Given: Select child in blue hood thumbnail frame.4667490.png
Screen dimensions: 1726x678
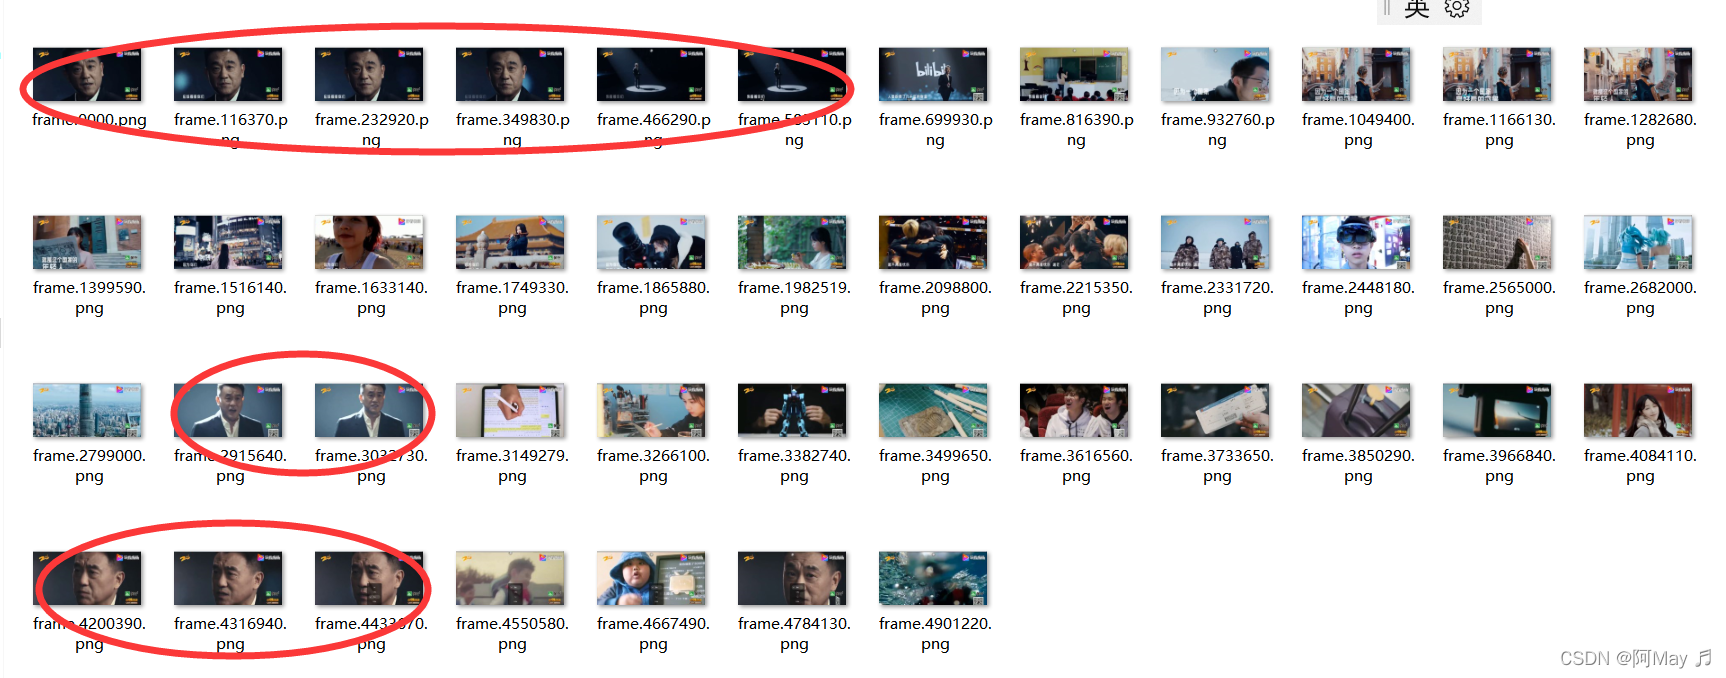Looking at the screenshot, I should tap(651, 579).
